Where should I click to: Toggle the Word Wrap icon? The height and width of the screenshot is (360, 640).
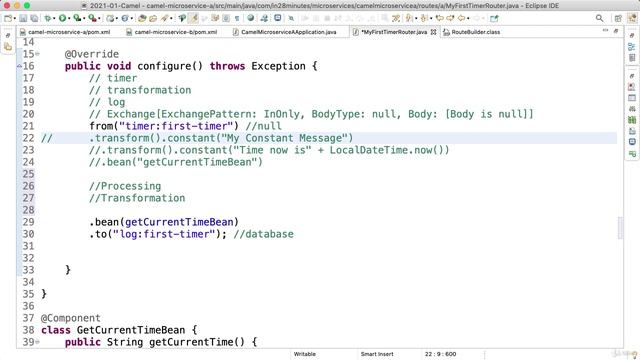click(215, 18)
